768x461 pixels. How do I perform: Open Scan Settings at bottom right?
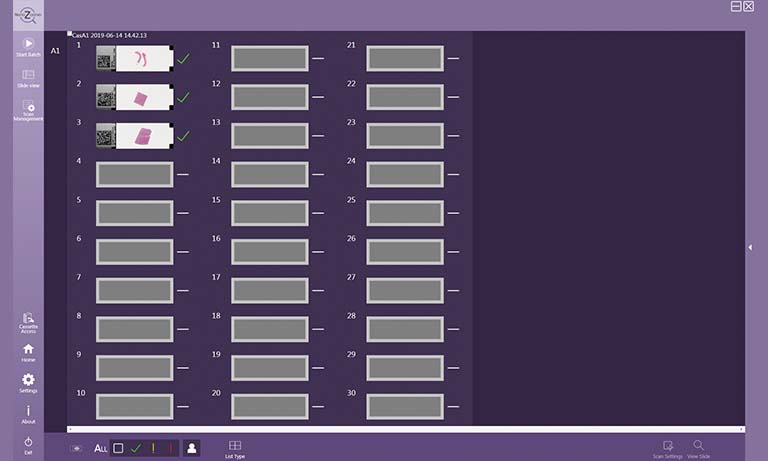(x=667, y=446)
